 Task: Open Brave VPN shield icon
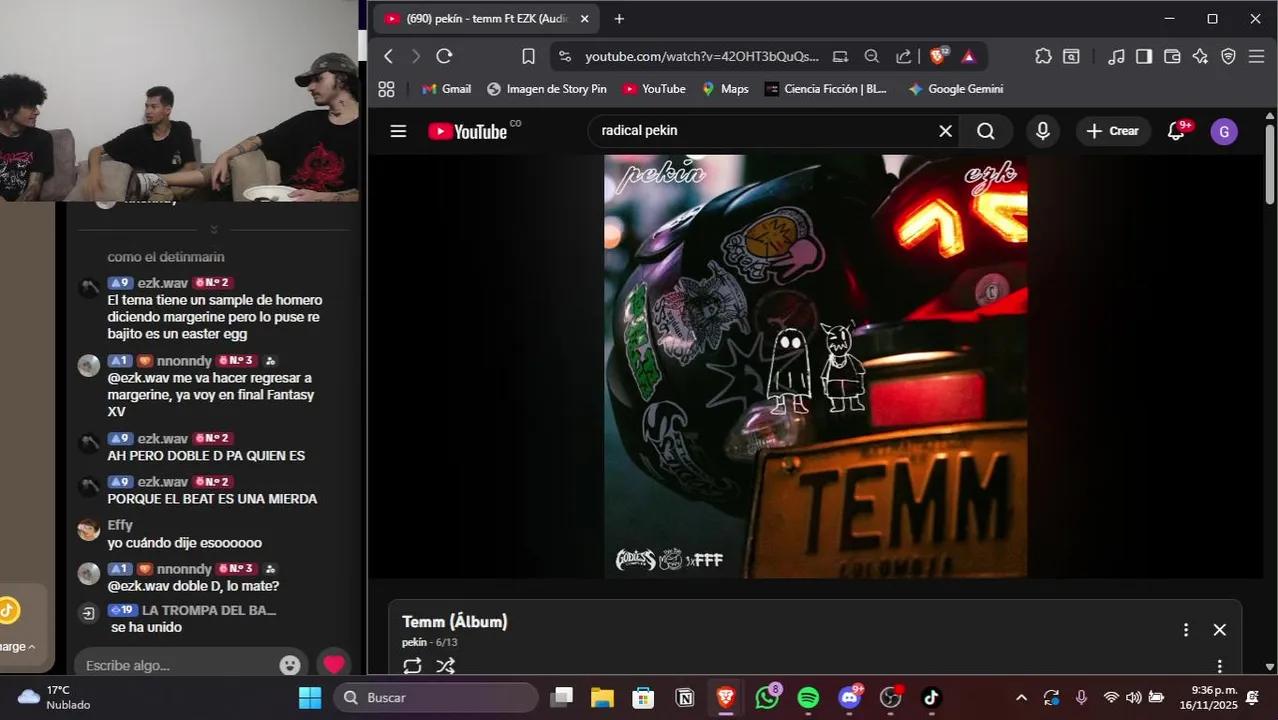coord(1228,56)
